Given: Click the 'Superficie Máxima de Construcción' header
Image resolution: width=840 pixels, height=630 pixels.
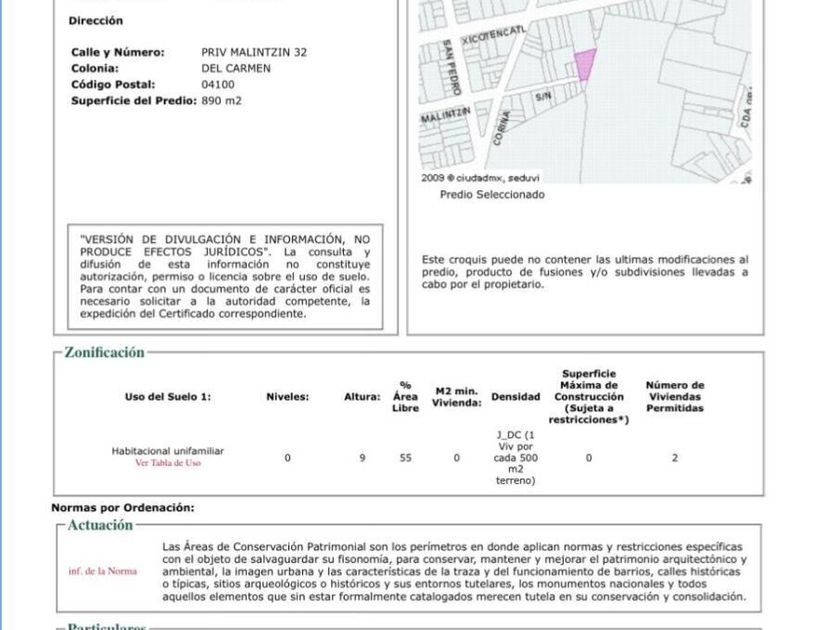Looking at the screenshot, I should point(589,396).
